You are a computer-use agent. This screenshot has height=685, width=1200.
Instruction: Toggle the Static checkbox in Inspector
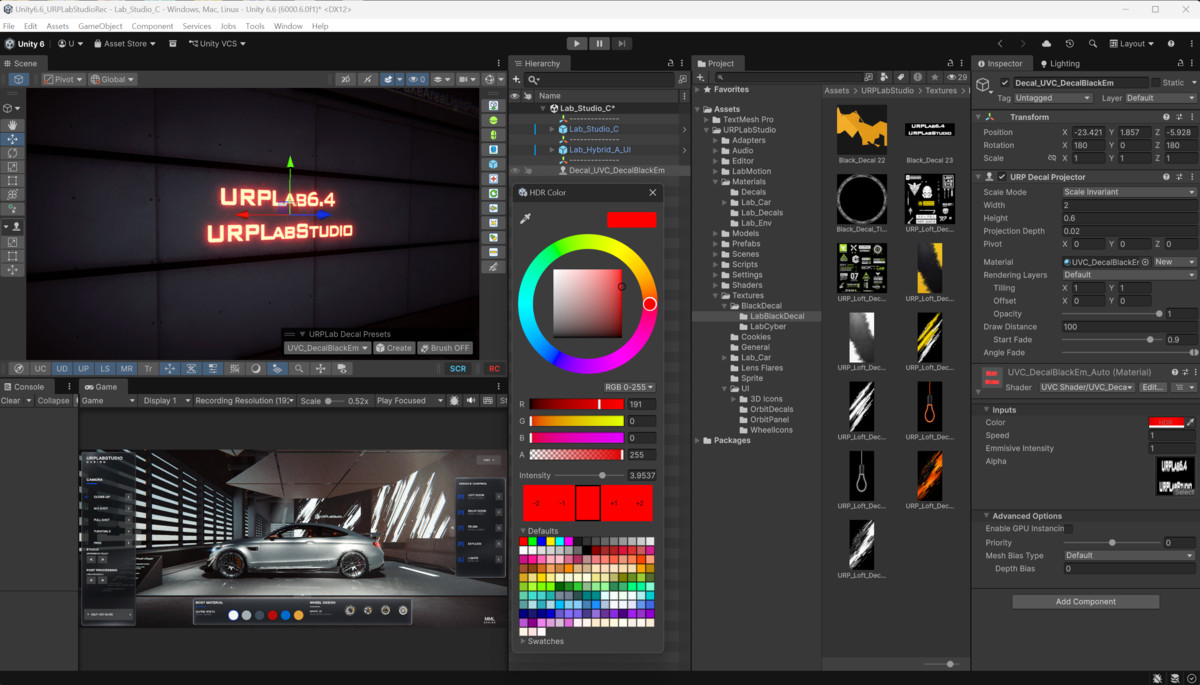(1155, 83)
